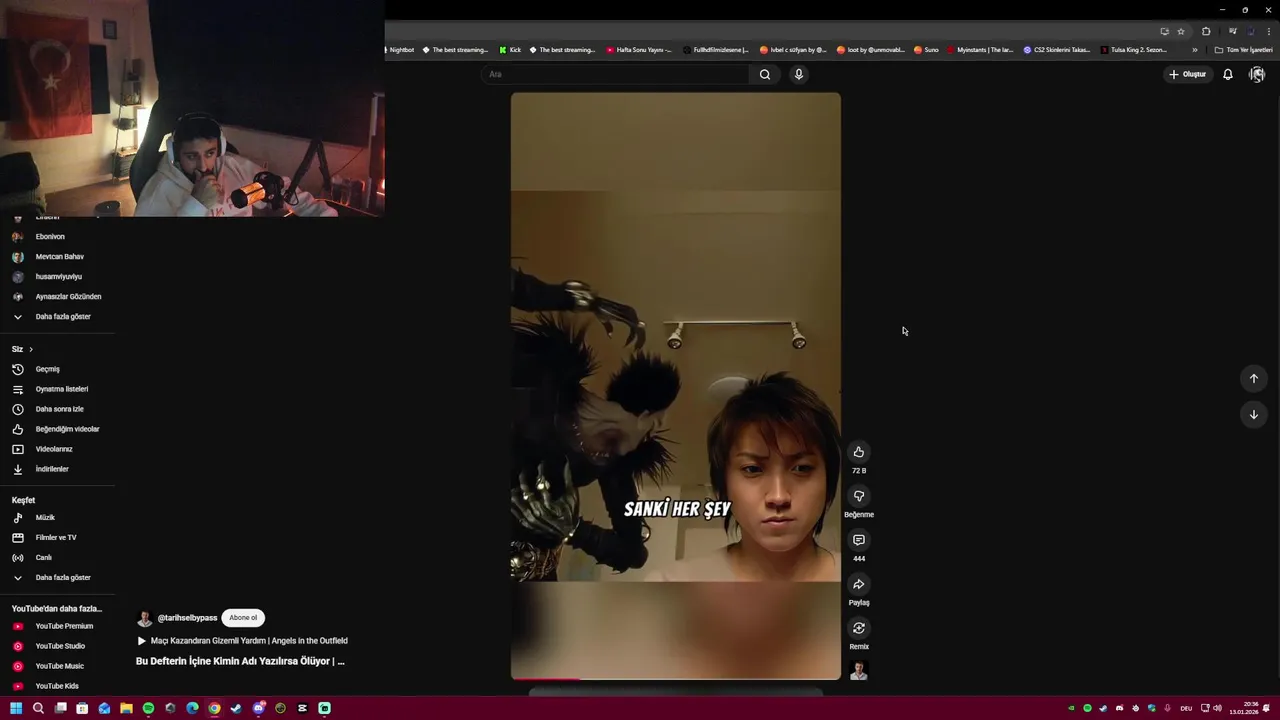
Task: Go to the previous Short arrow
Action: click(1254, 378)
